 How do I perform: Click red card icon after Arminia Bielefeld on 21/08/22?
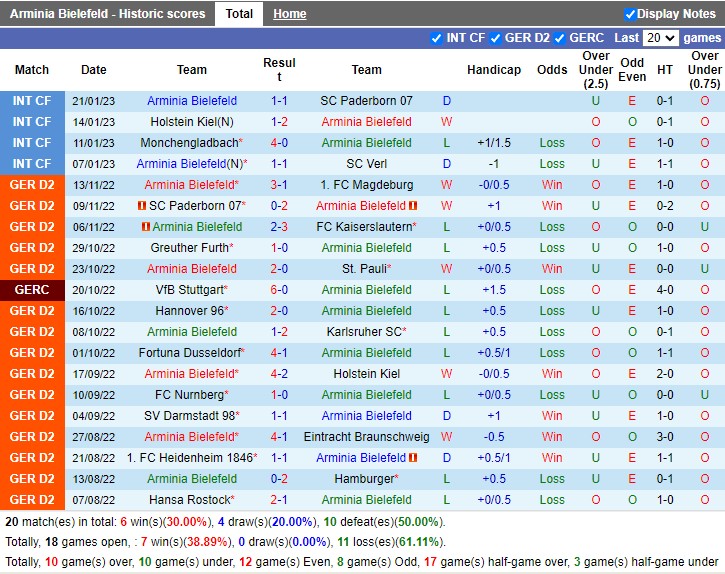(x=413, y=457)
